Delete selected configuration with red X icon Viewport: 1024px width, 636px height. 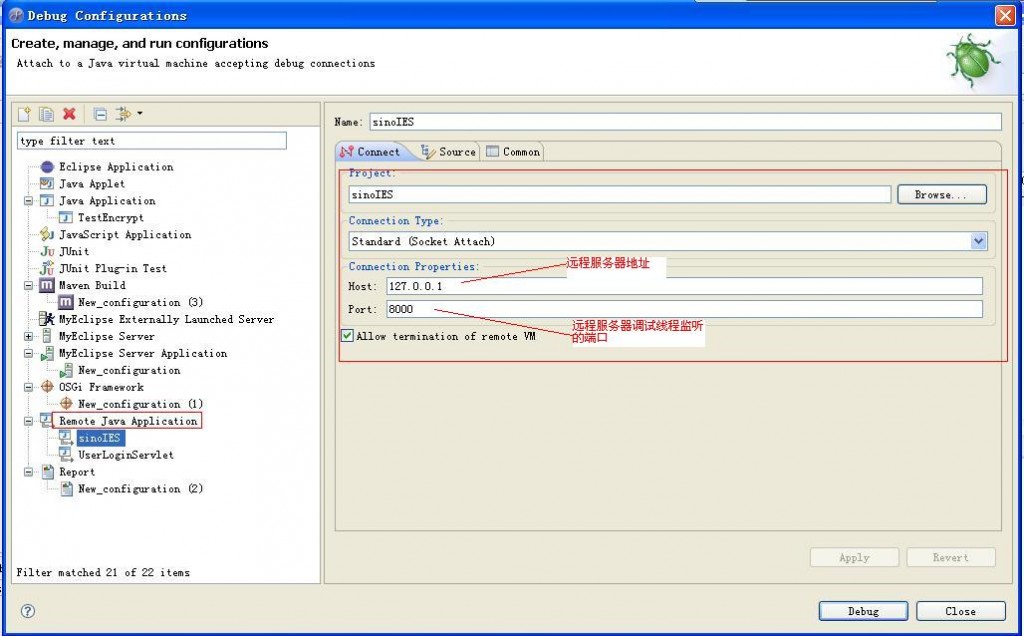[69, 114]
